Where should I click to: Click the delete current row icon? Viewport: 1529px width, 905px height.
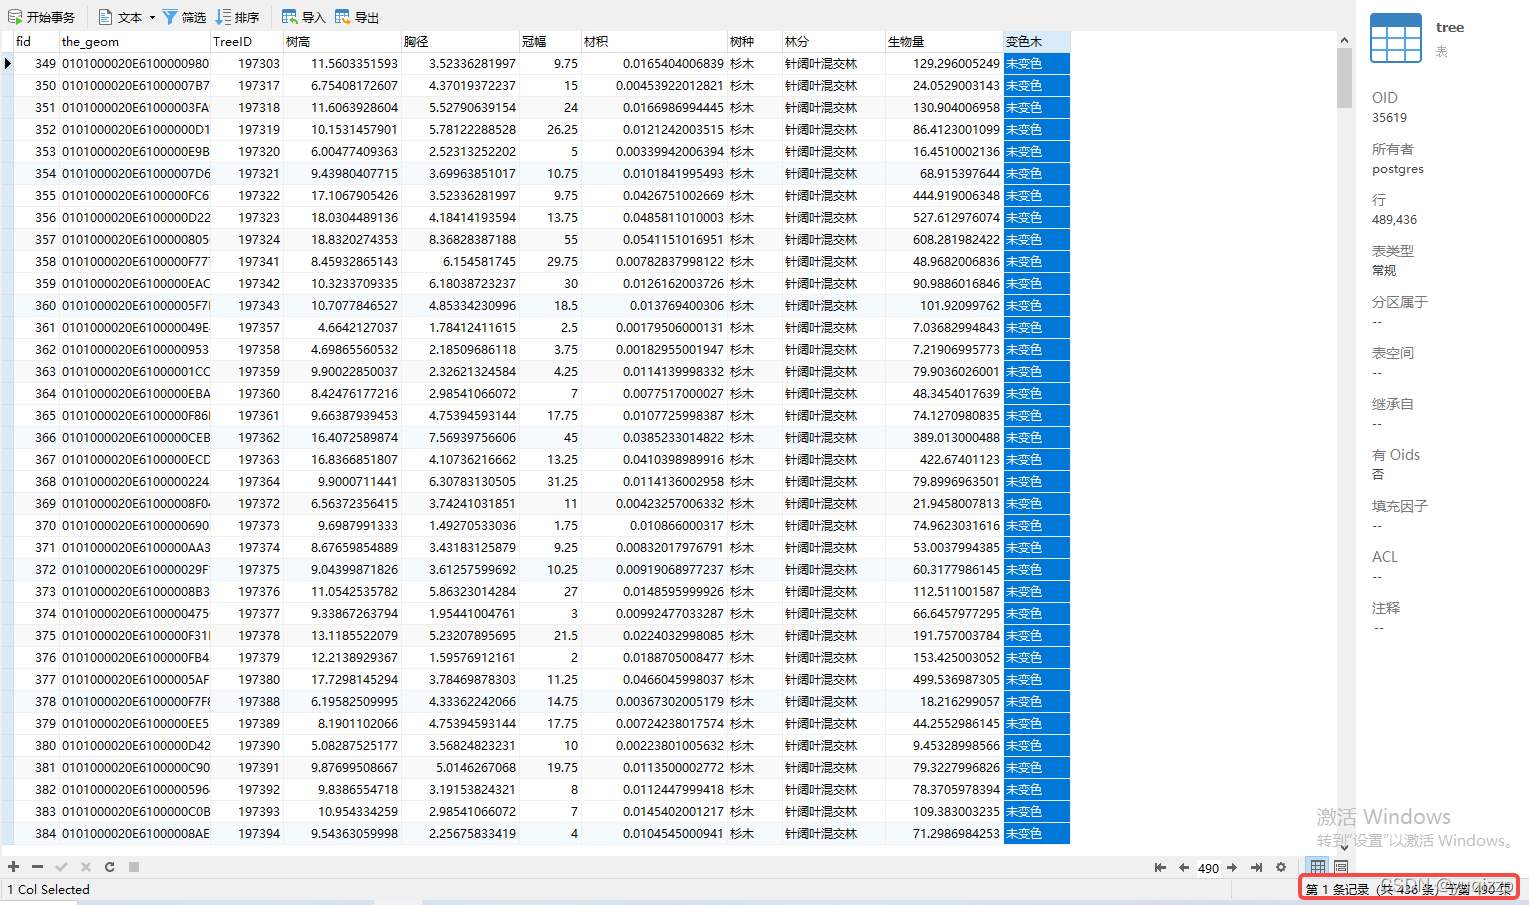tap(37, 866)
